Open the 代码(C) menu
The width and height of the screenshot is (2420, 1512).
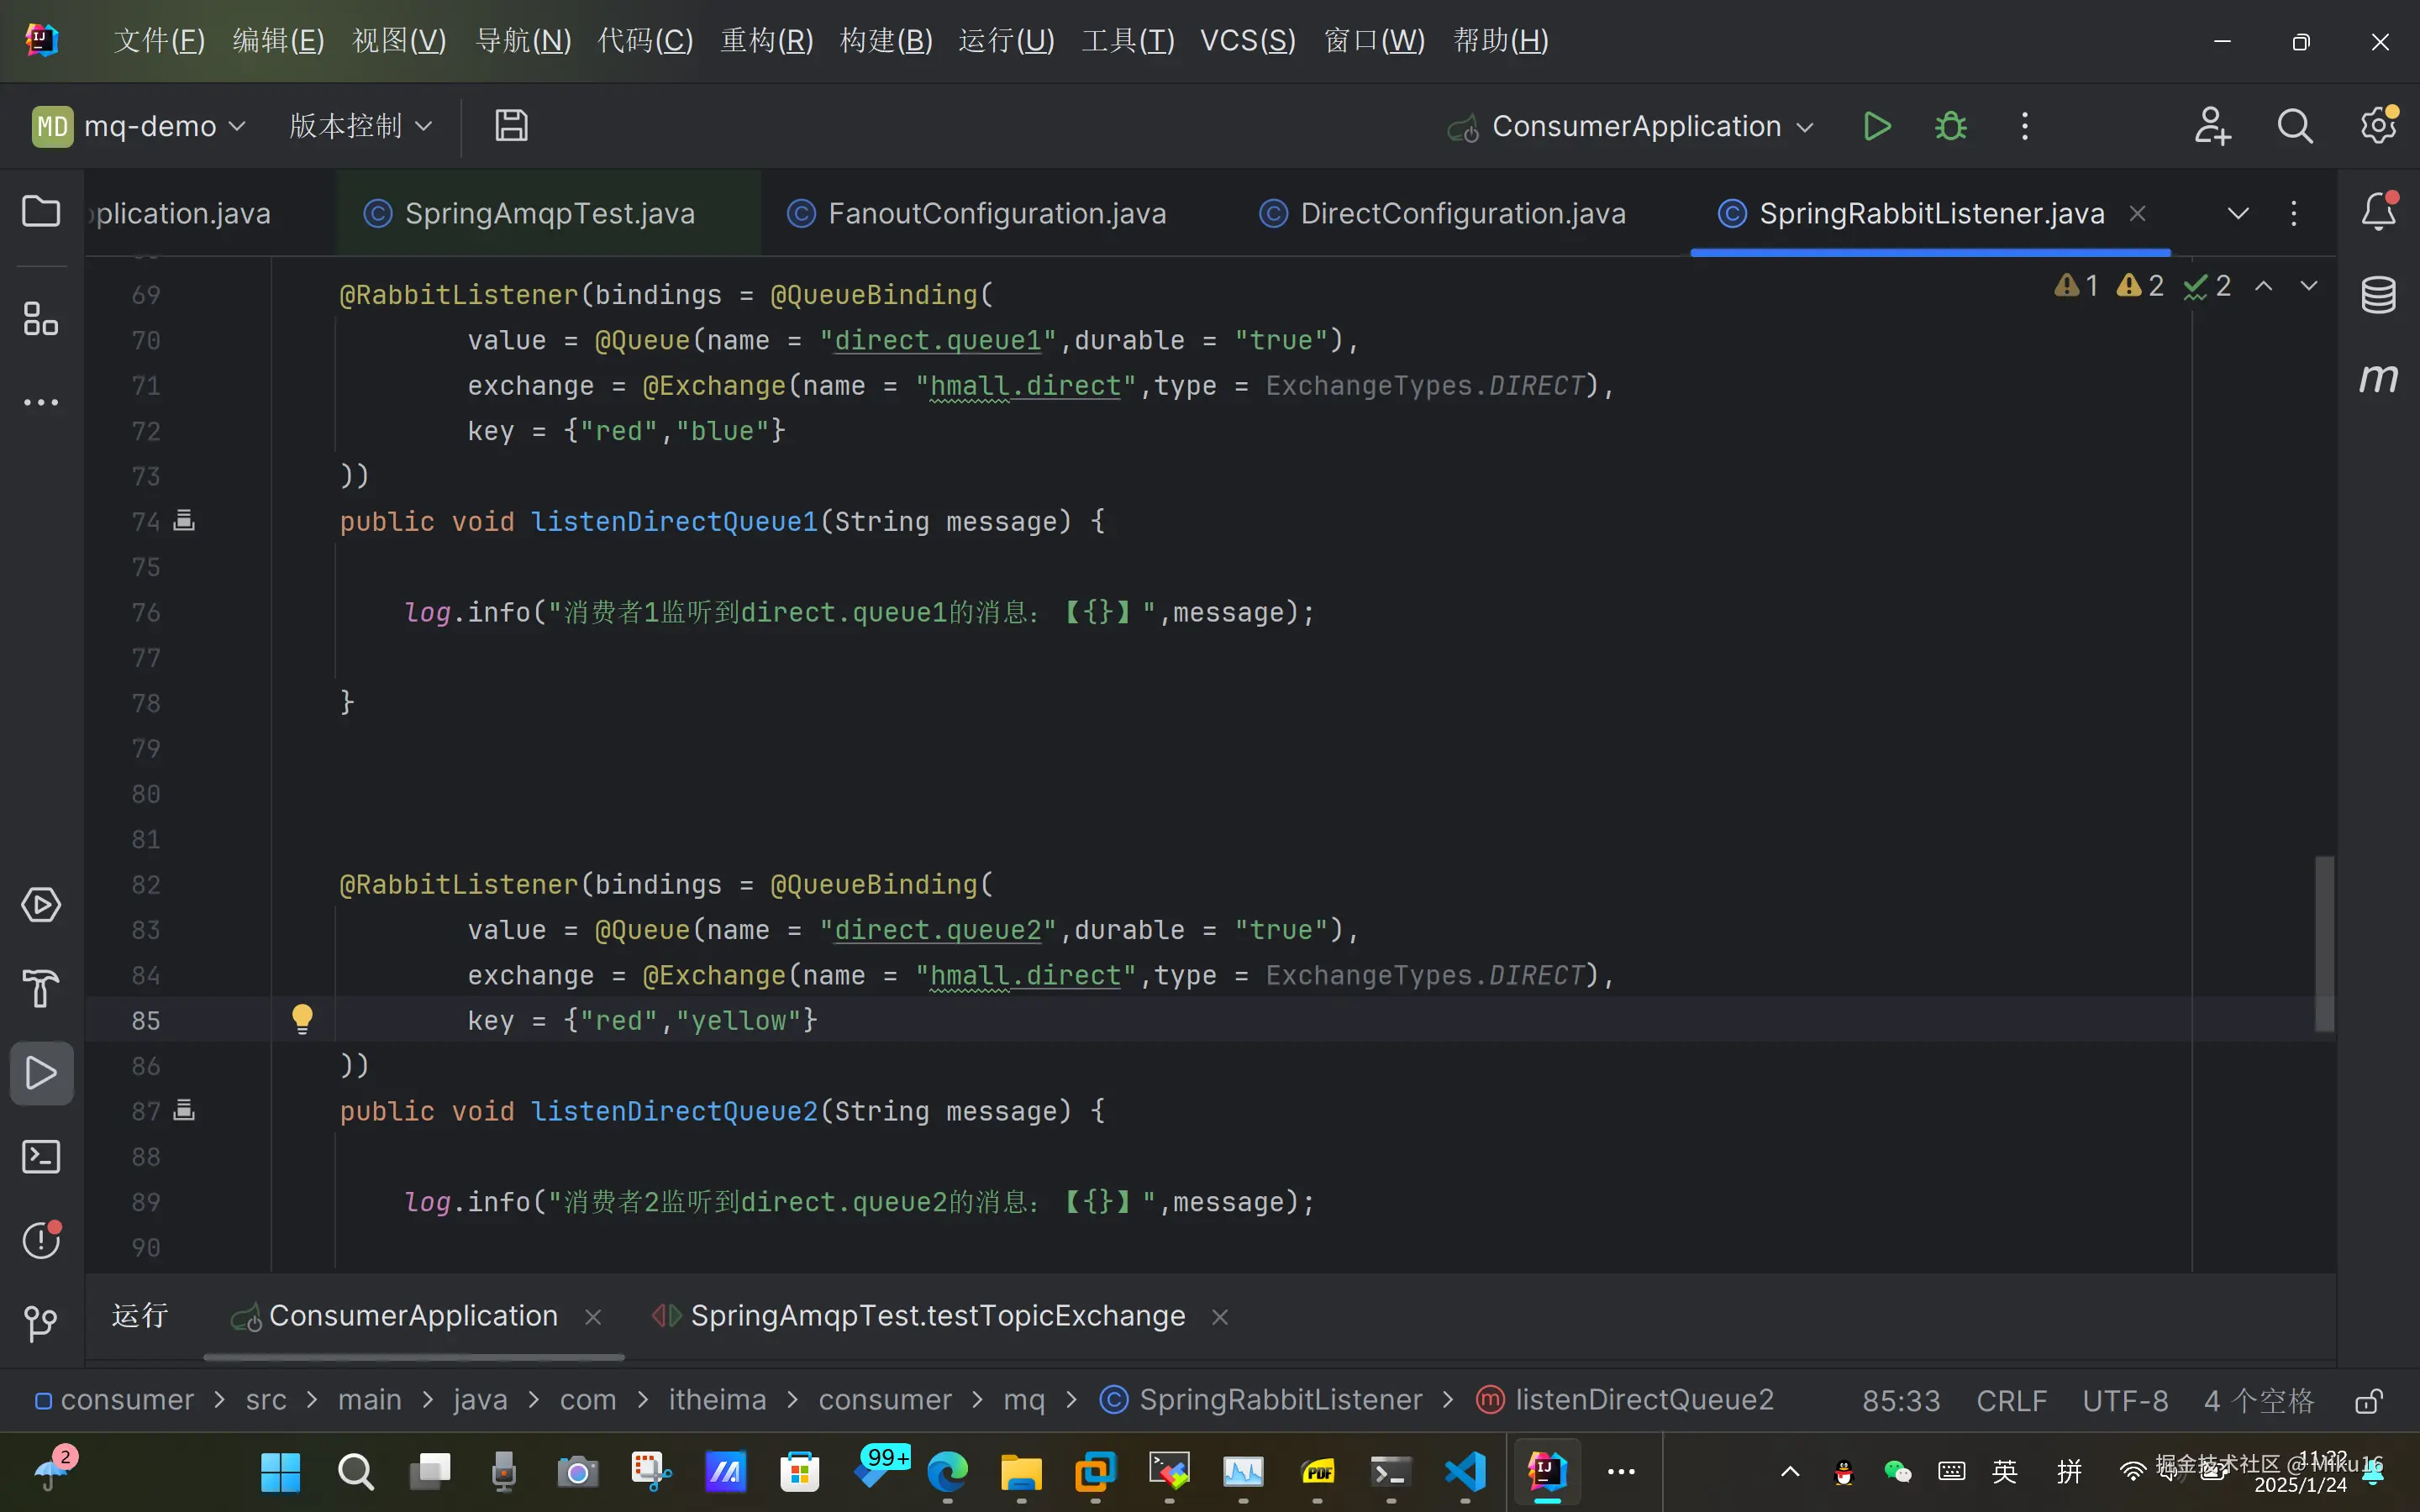tap(645, 41)
